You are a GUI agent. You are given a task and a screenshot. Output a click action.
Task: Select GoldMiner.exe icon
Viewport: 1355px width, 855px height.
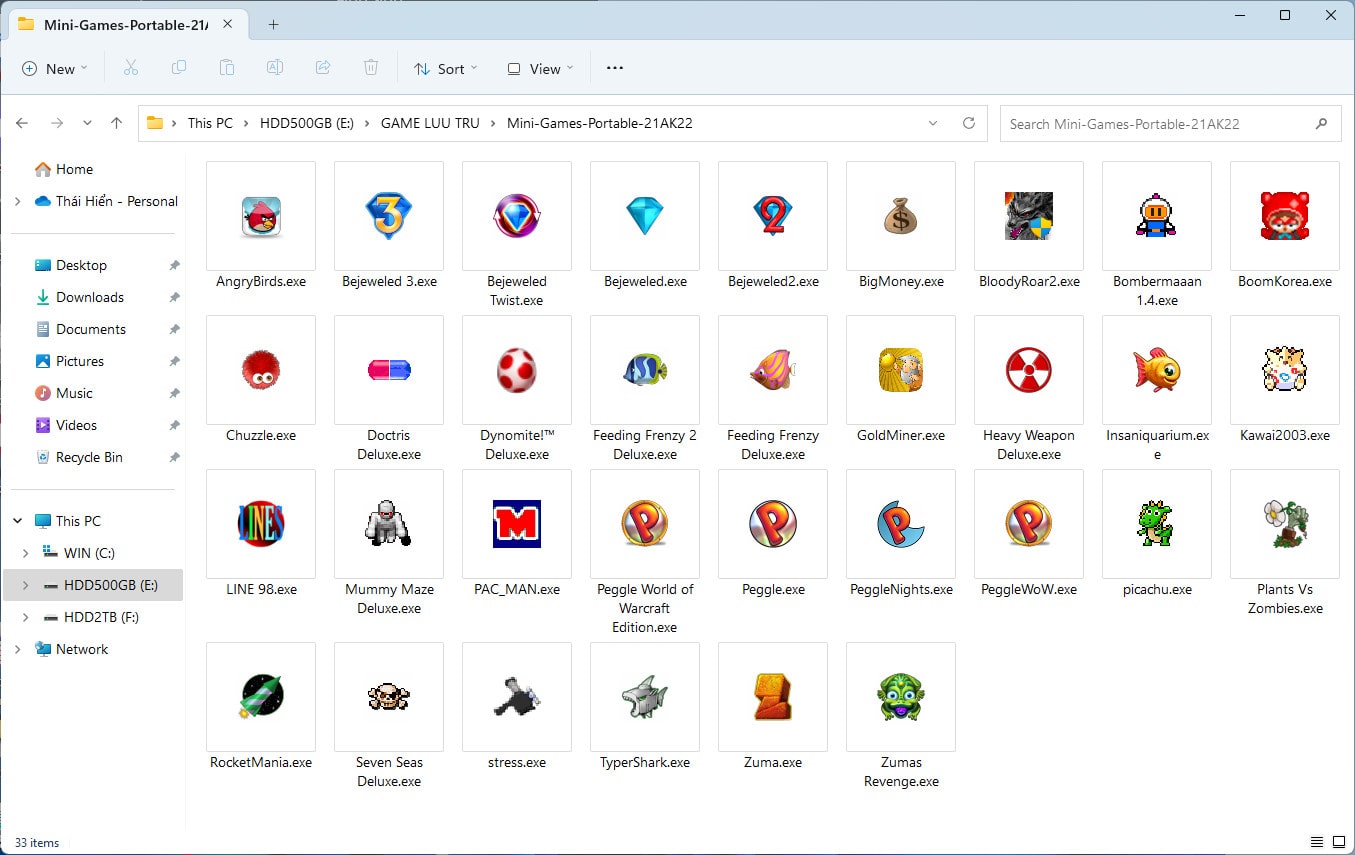901,370
